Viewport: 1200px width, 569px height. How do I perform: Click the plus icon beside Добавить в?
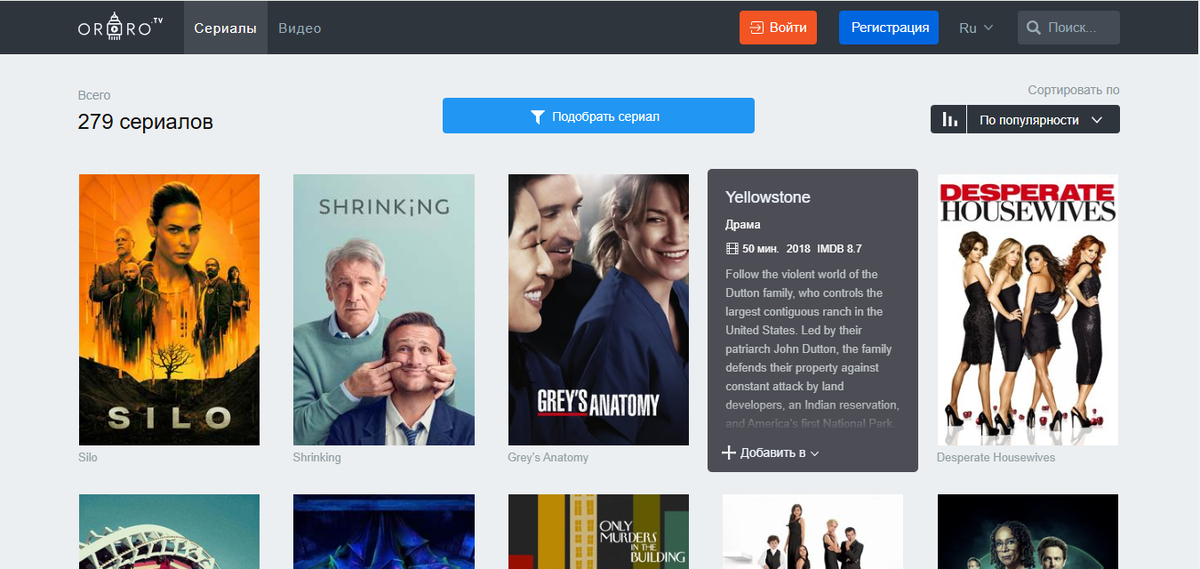pos(729,453)
